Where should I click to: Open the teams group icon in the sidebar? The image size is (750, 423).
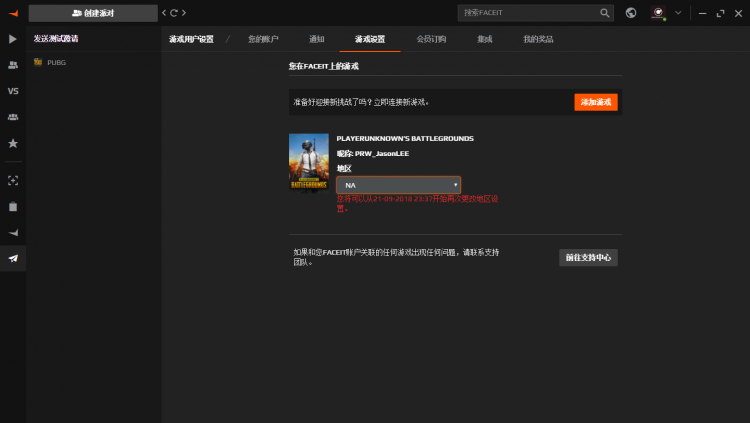[13, 117]
